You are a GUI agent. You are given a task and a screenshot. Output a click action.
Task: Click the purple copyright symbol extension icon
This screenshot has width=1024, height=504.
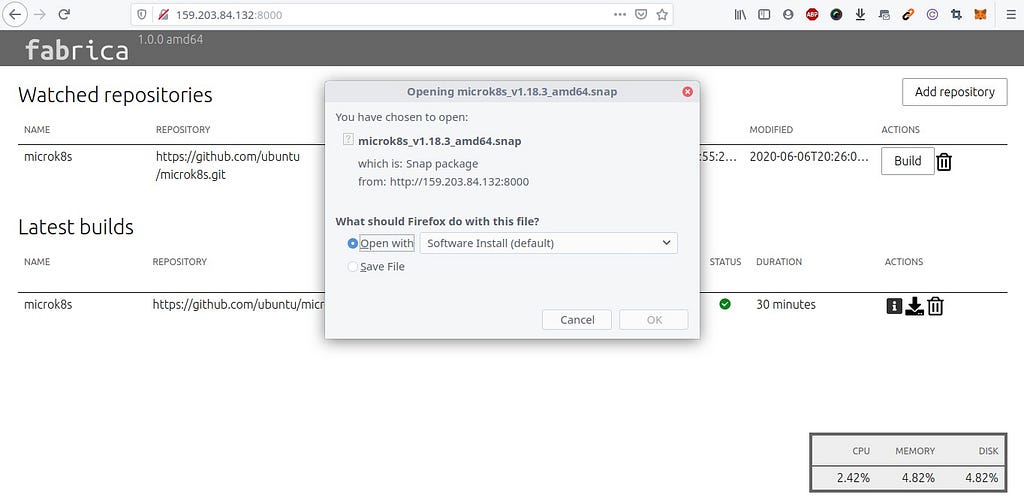(933, 14)
